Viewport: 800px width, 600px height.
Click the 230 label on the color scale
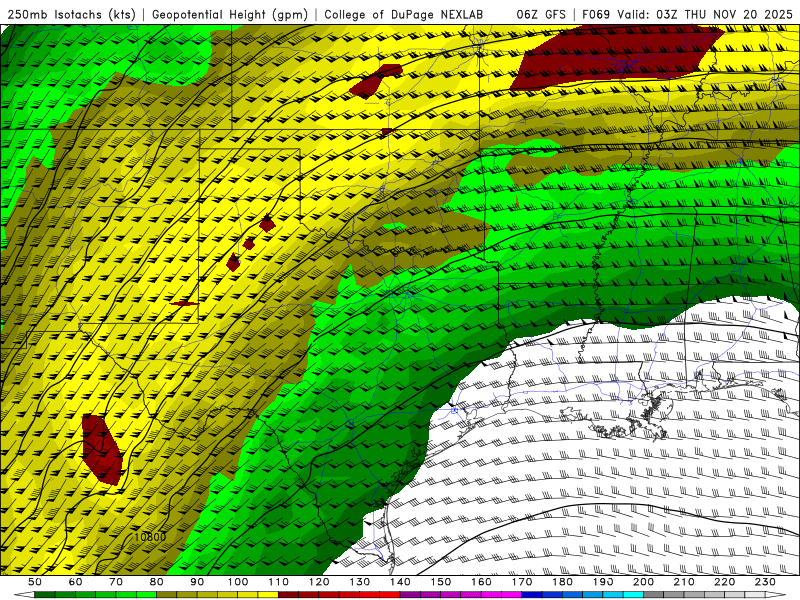765,582
